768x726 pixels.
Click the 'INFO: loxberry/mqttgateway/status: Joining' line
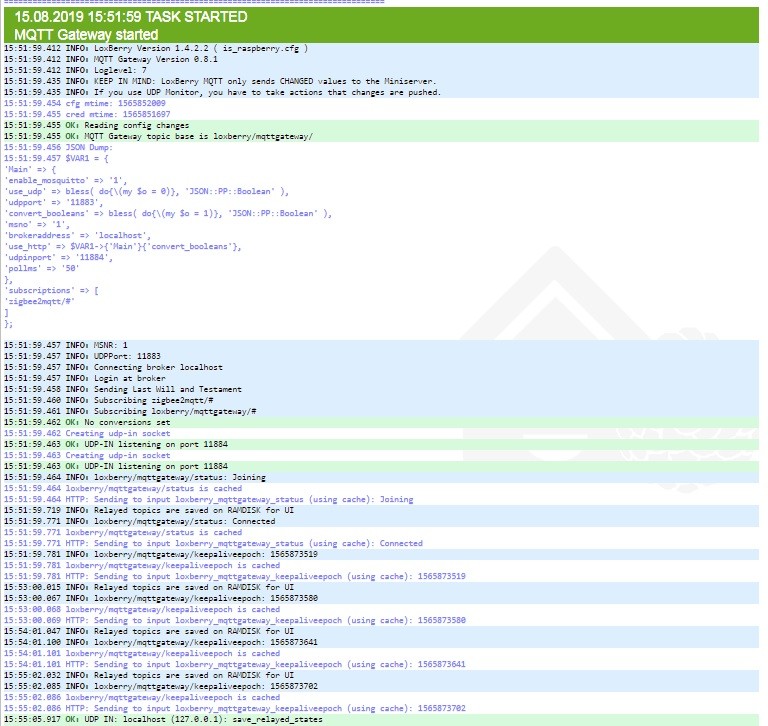(135, 478)
